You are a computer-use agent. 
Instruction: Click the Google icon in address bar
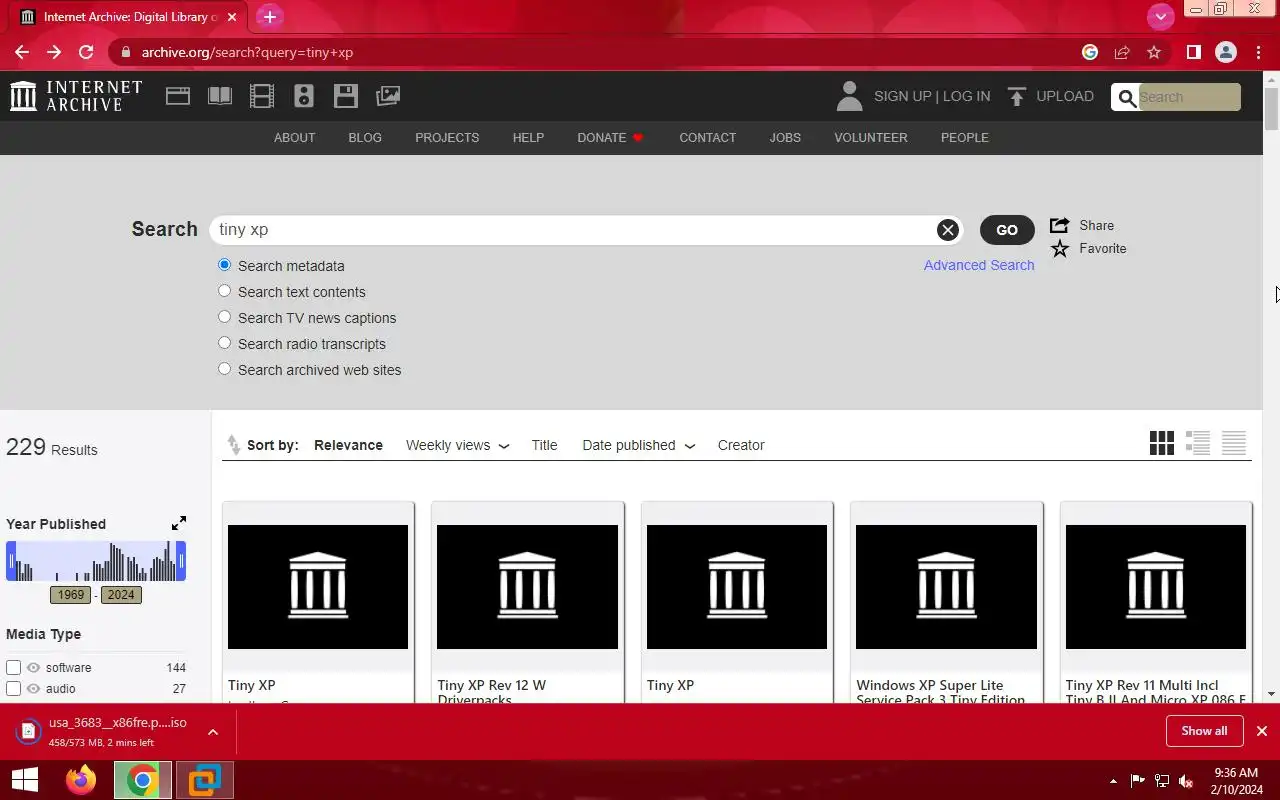tap(1090, 52)
